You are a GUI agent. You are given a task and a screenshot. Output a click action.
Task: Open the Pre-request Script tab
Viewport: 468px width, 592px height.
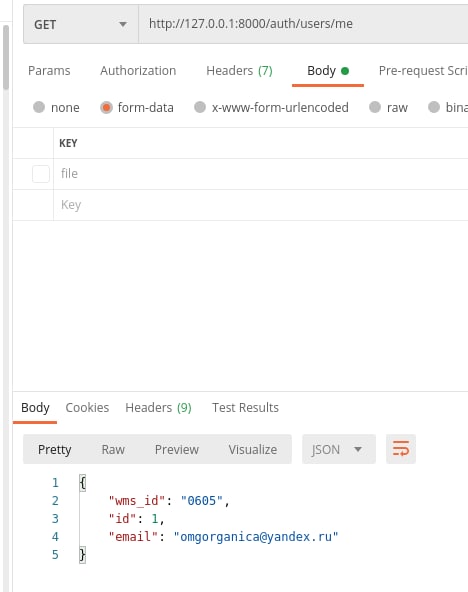tap(423, 71)
